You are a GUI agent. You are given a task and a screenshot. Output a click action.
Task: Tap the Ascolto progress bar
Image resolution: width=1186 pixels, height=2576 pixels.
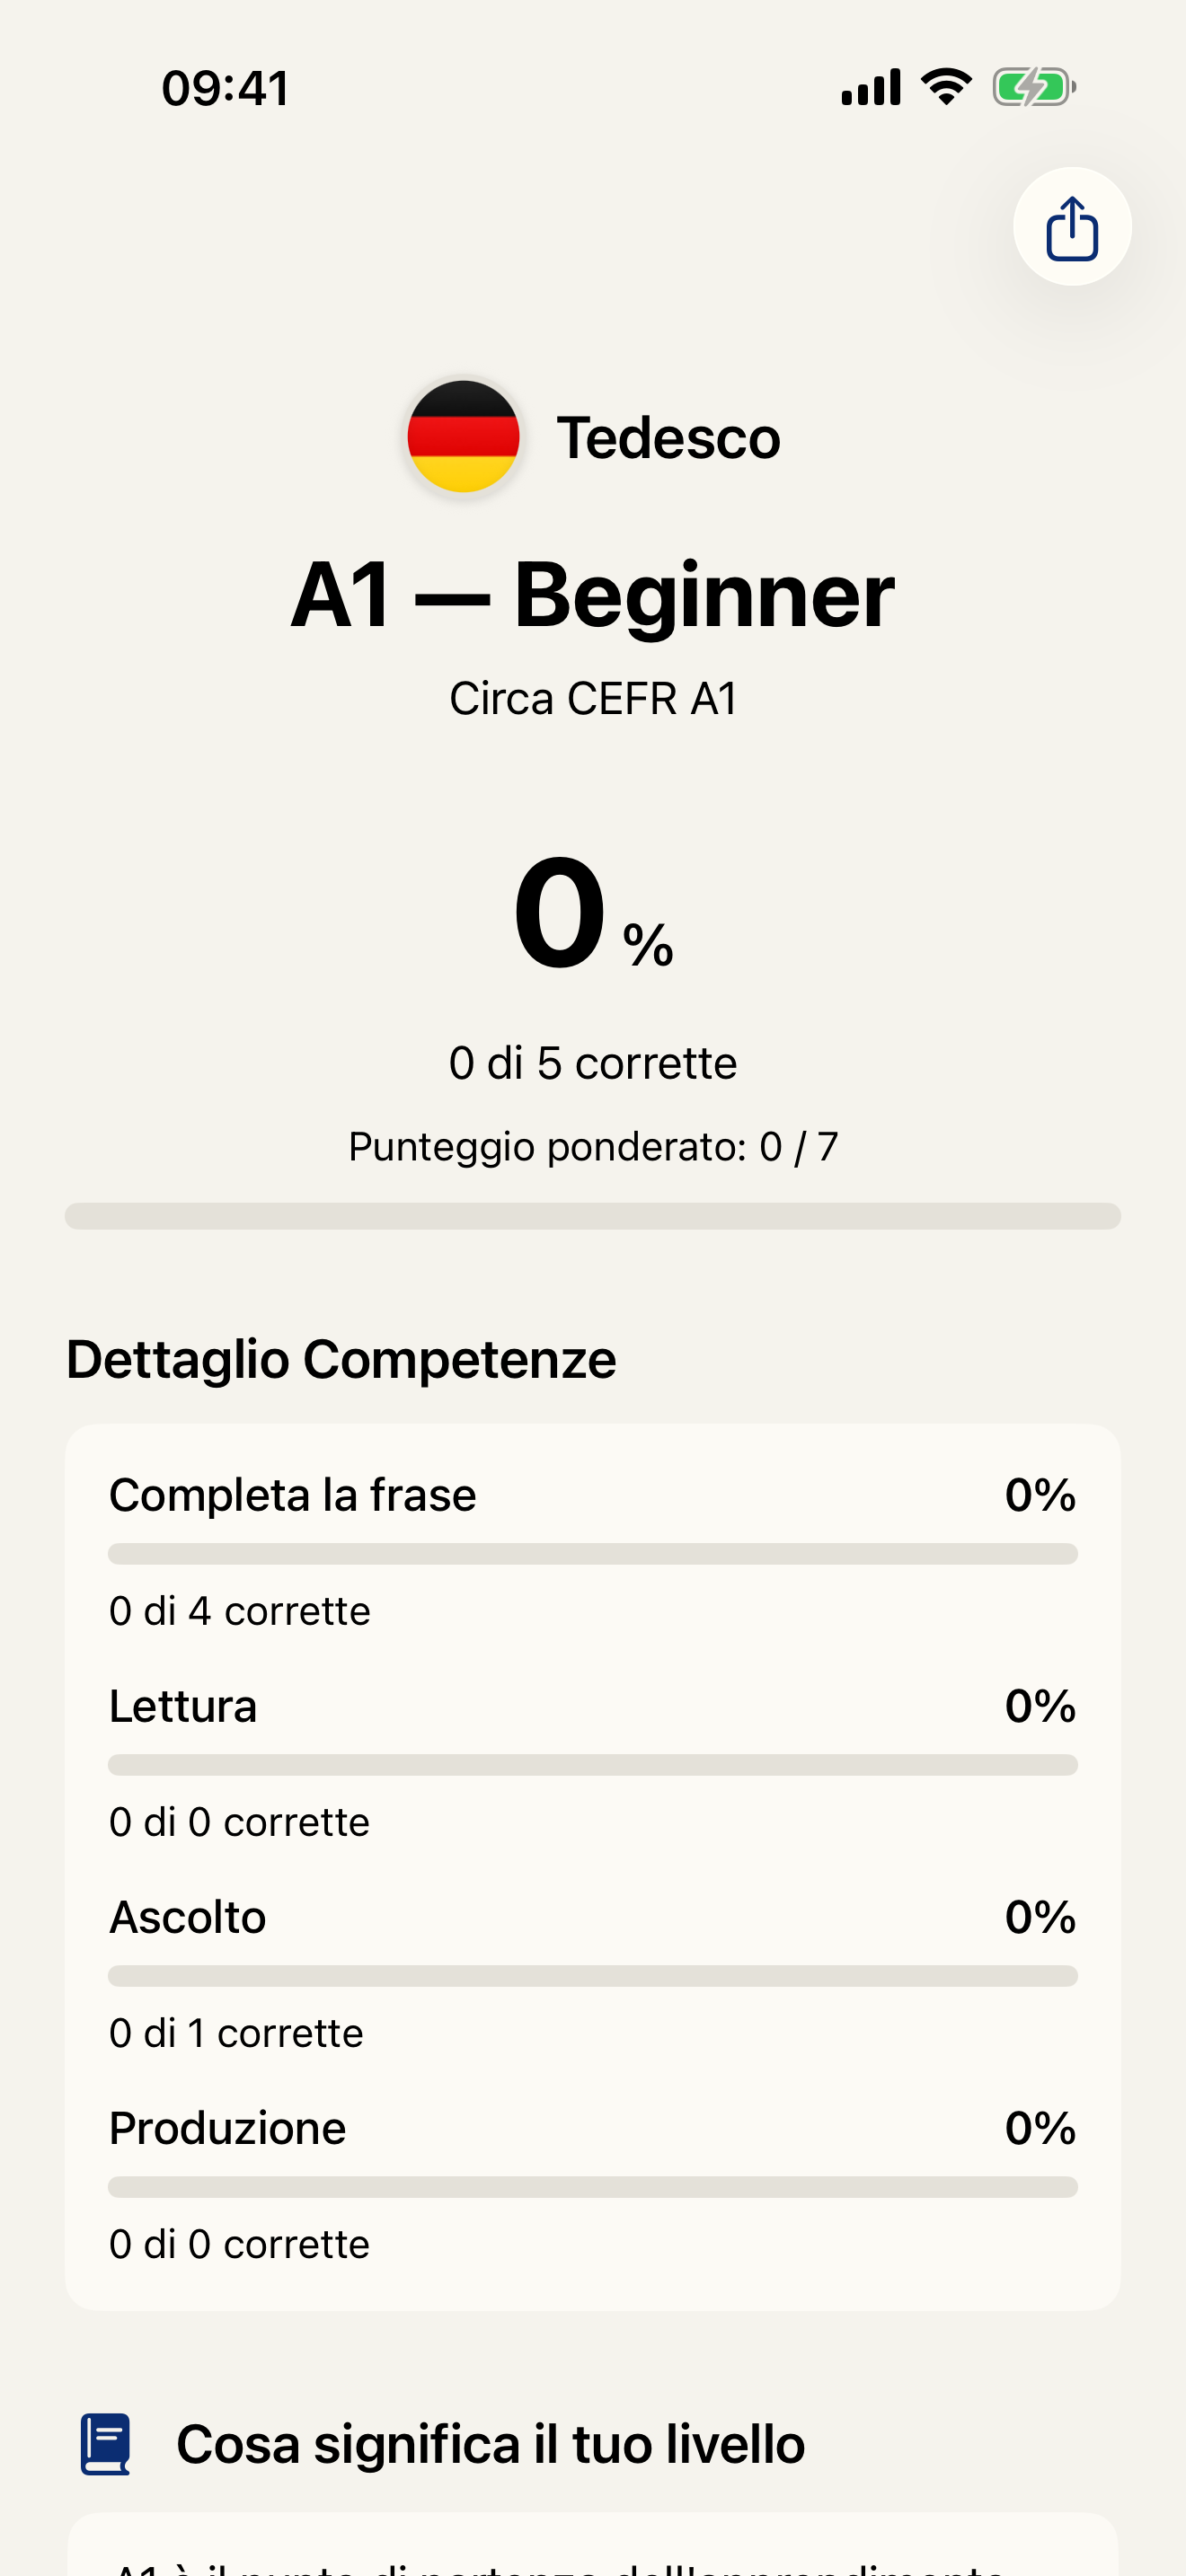click(593, 1975)
